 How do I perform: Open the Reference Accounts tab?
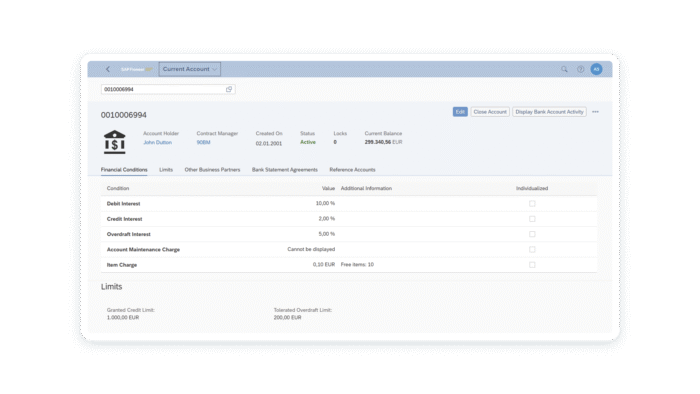(x=352, y=170)
